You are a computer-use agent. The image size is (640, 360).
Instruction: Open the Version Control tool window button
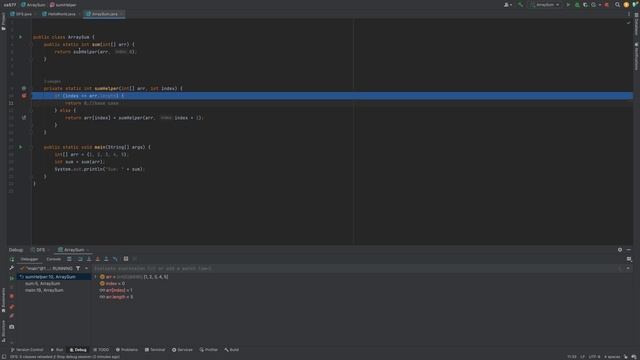pos(27,350)
